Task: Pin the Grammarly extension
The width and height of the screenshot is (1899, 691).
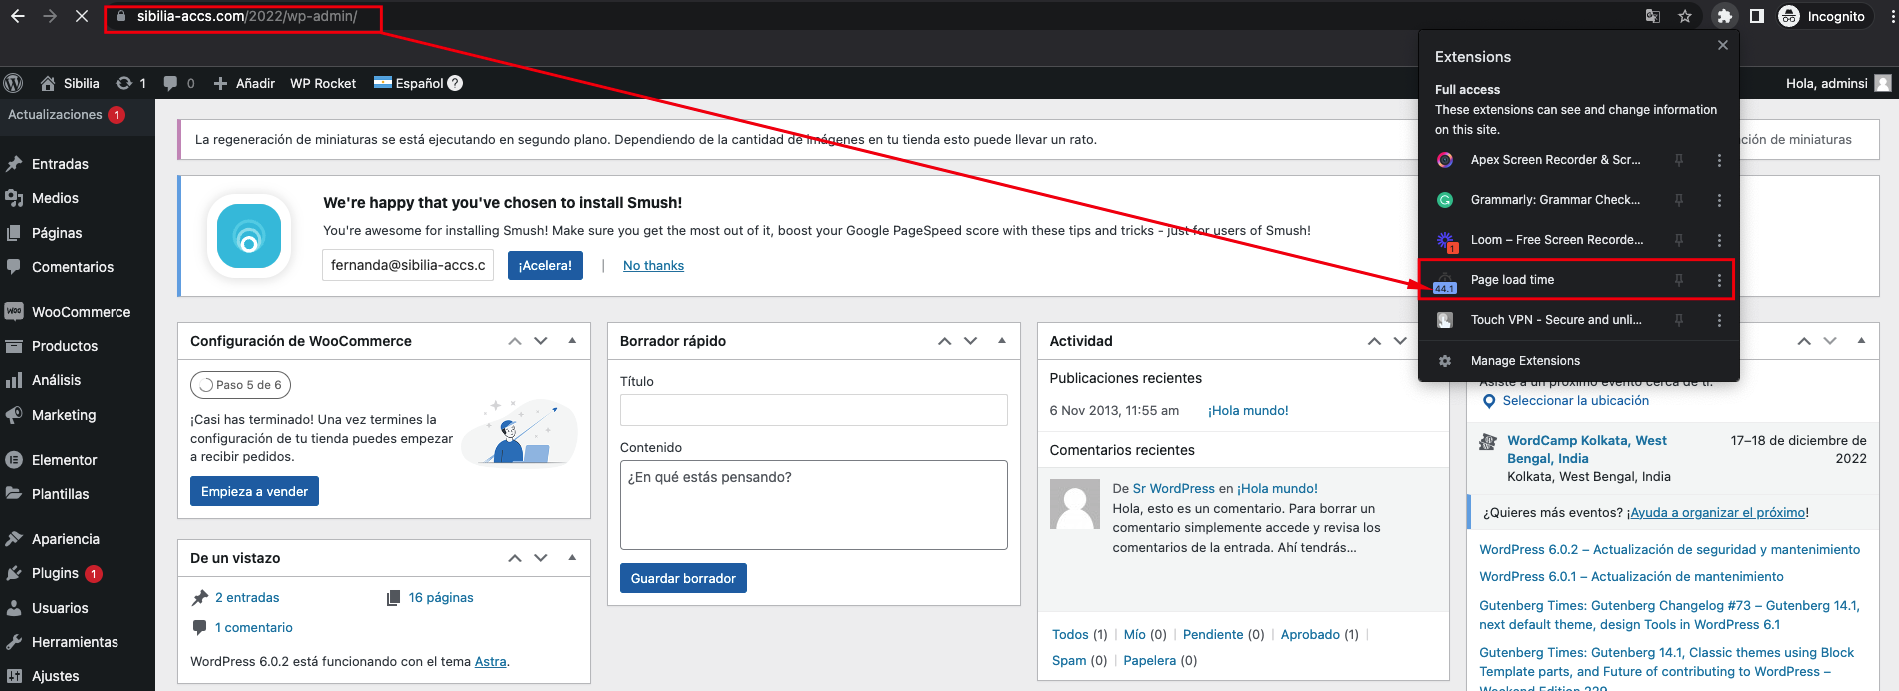Action: tap(1679, 200)
